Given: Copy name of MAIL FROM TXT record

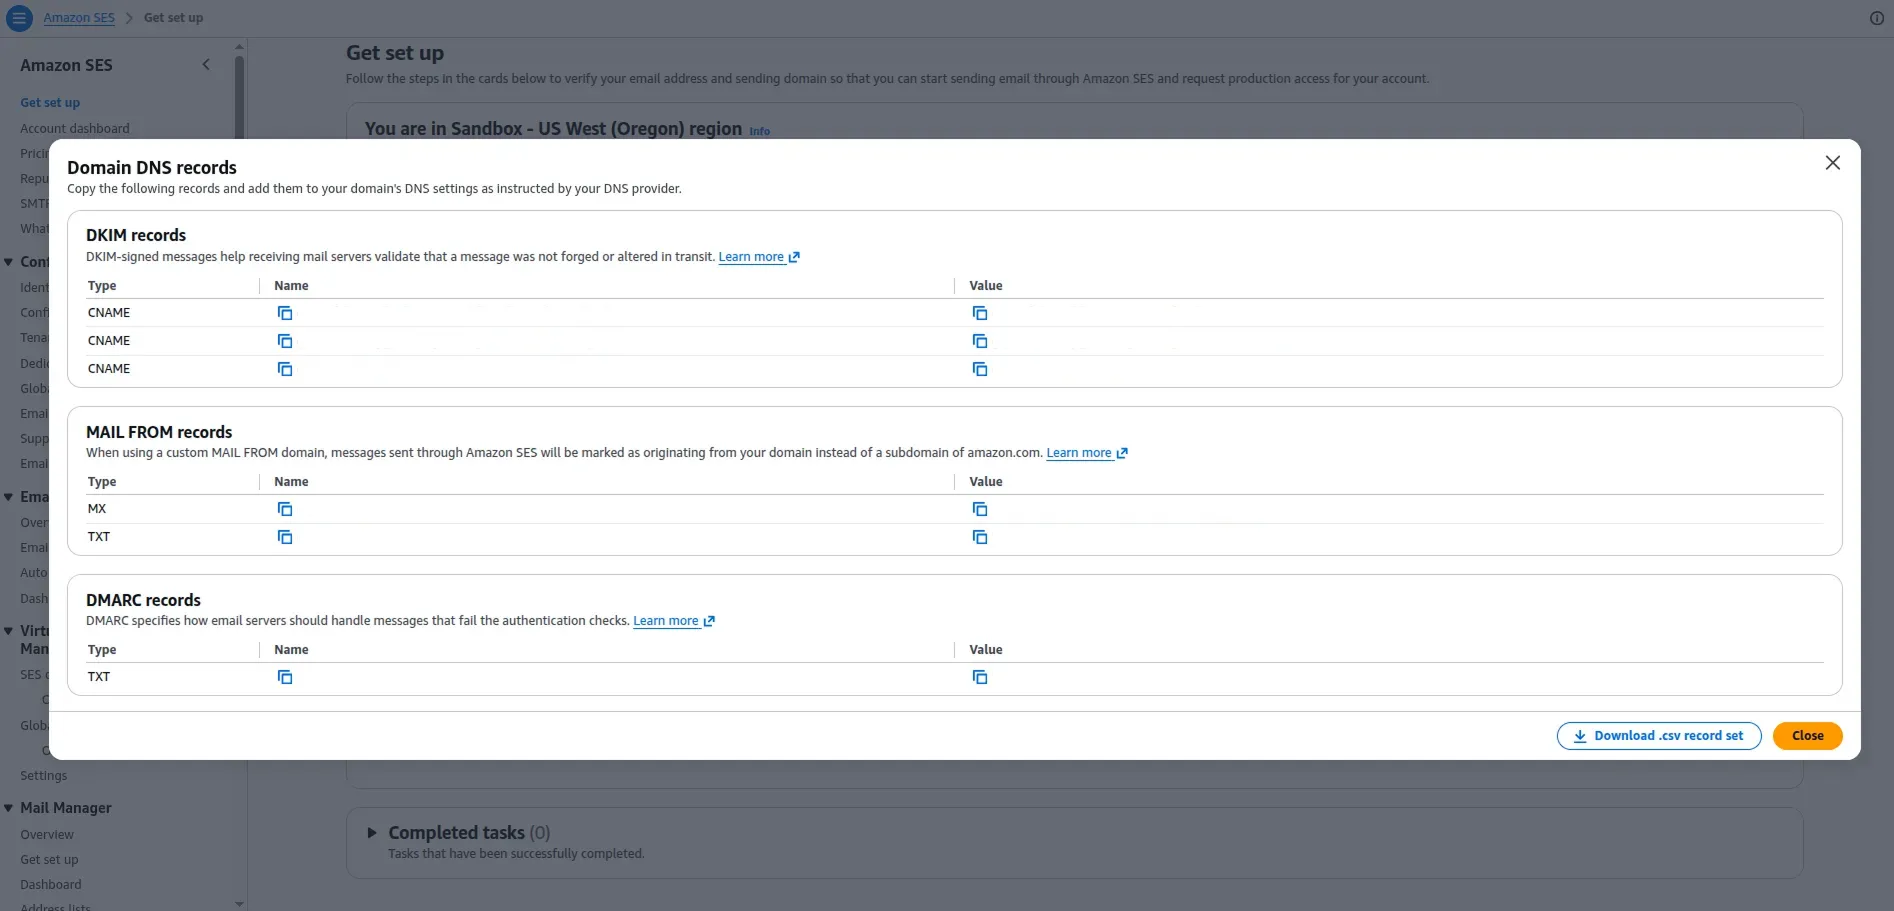Looking at the screenshot, I should pyautogui.click(x=285, y=537).
